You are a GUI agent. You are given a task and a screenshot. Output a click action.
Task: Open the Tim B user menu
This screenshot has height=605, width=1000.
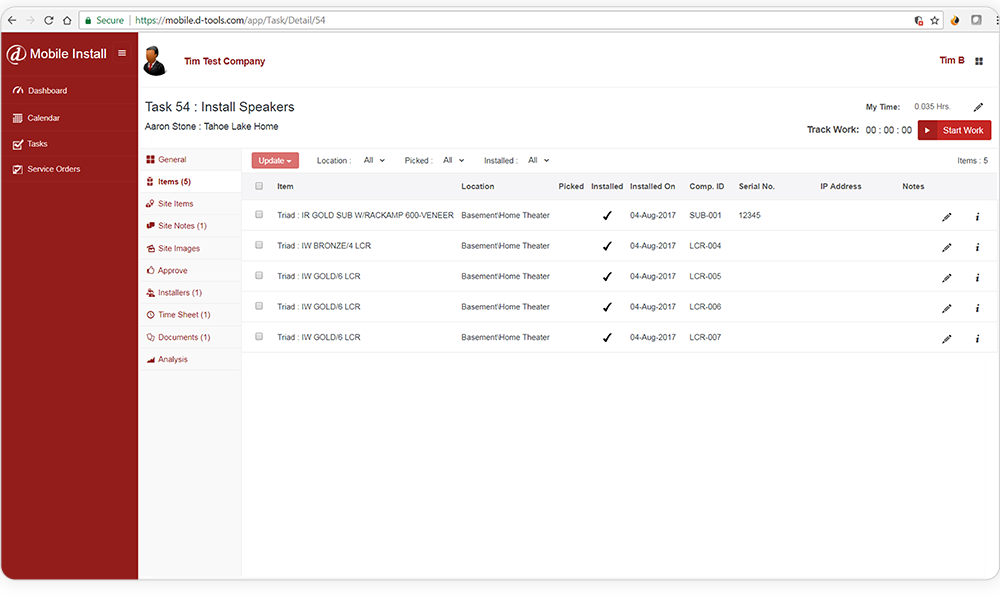pos(952,61)
